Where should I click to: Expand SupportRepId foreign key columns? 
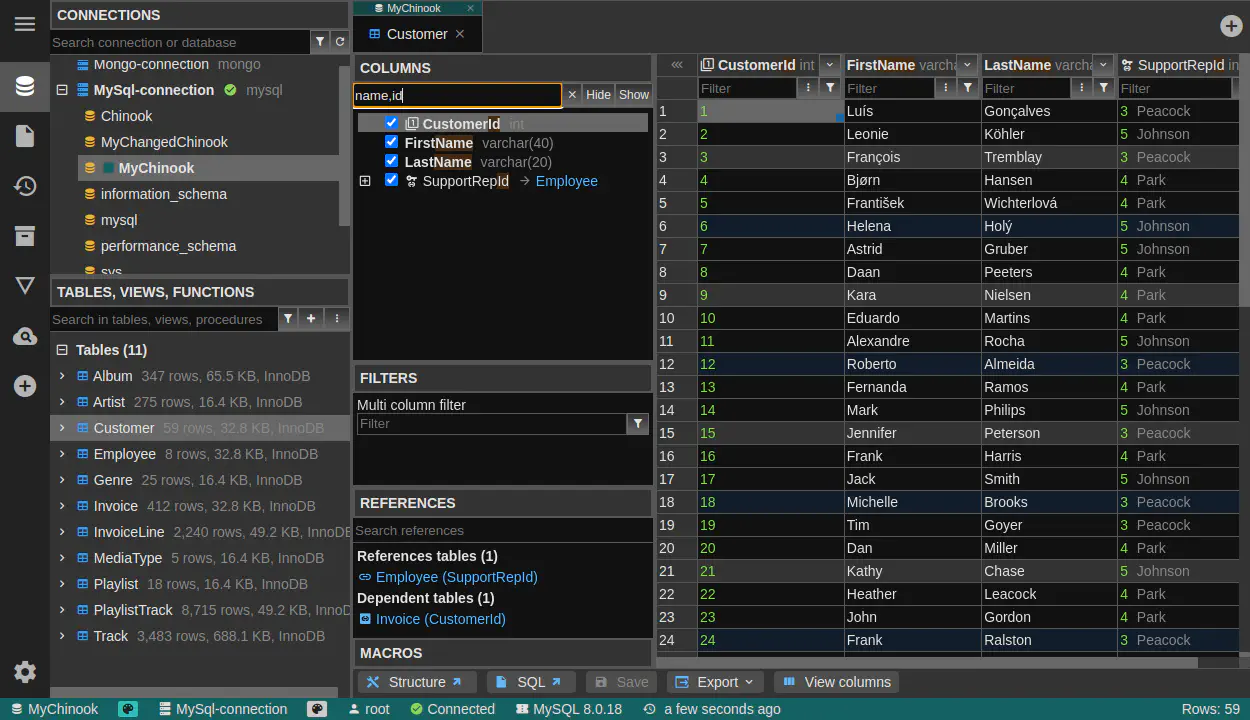365,181
